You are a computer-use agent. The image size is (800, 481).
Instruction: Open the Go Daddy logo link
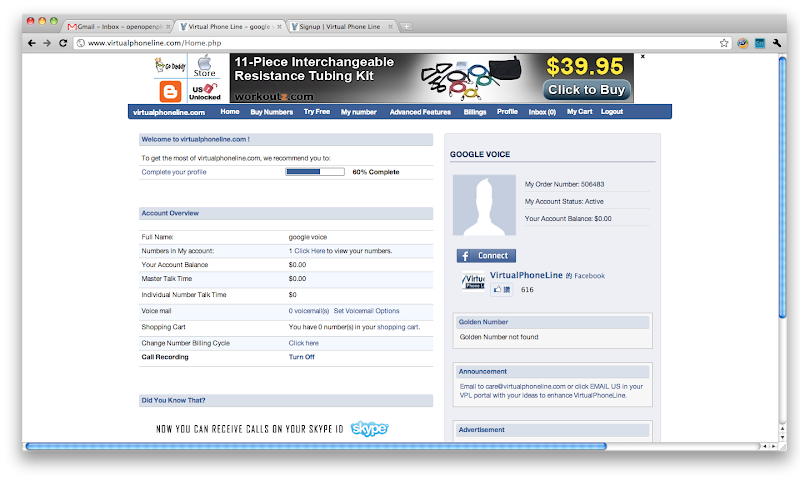[x=170, y=65]
